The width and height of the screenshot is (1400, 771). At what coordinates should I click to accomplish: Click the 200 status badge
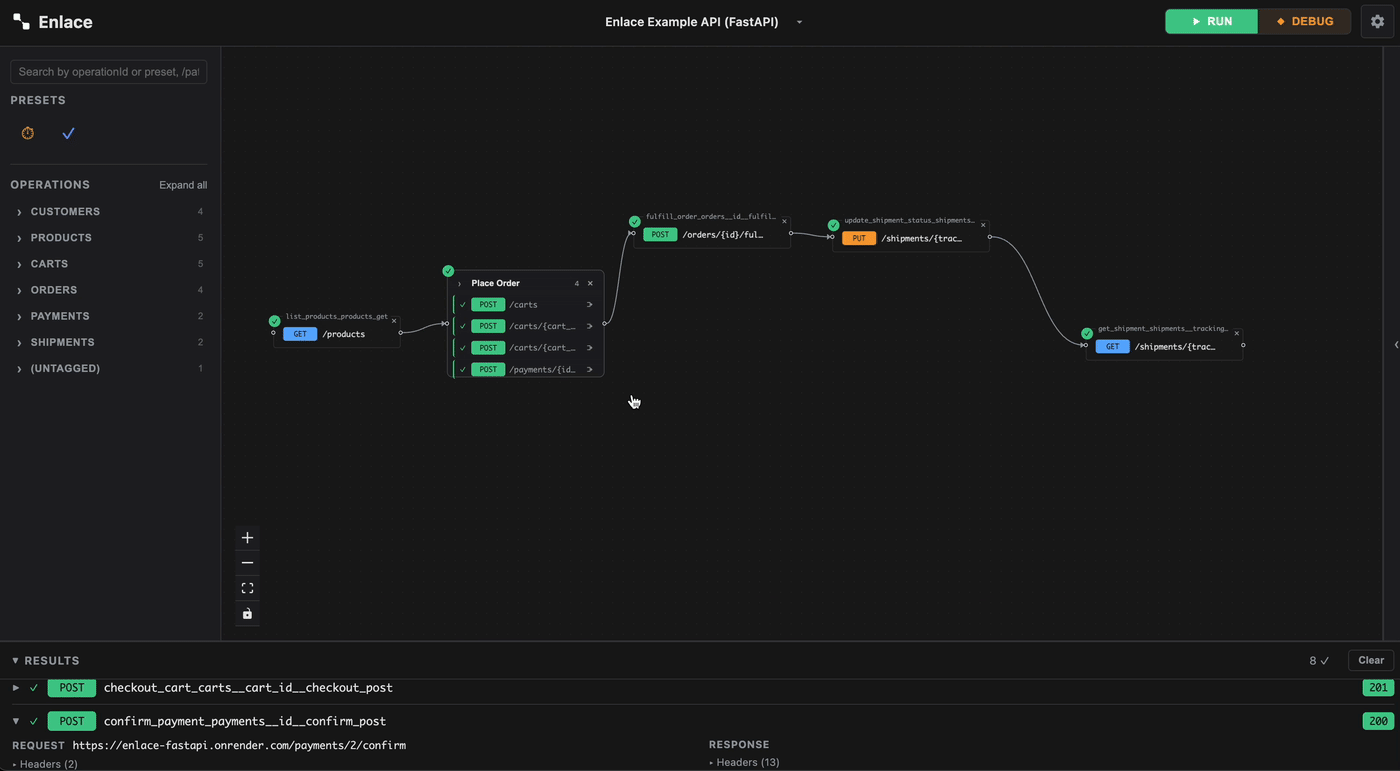[1378, 721]
